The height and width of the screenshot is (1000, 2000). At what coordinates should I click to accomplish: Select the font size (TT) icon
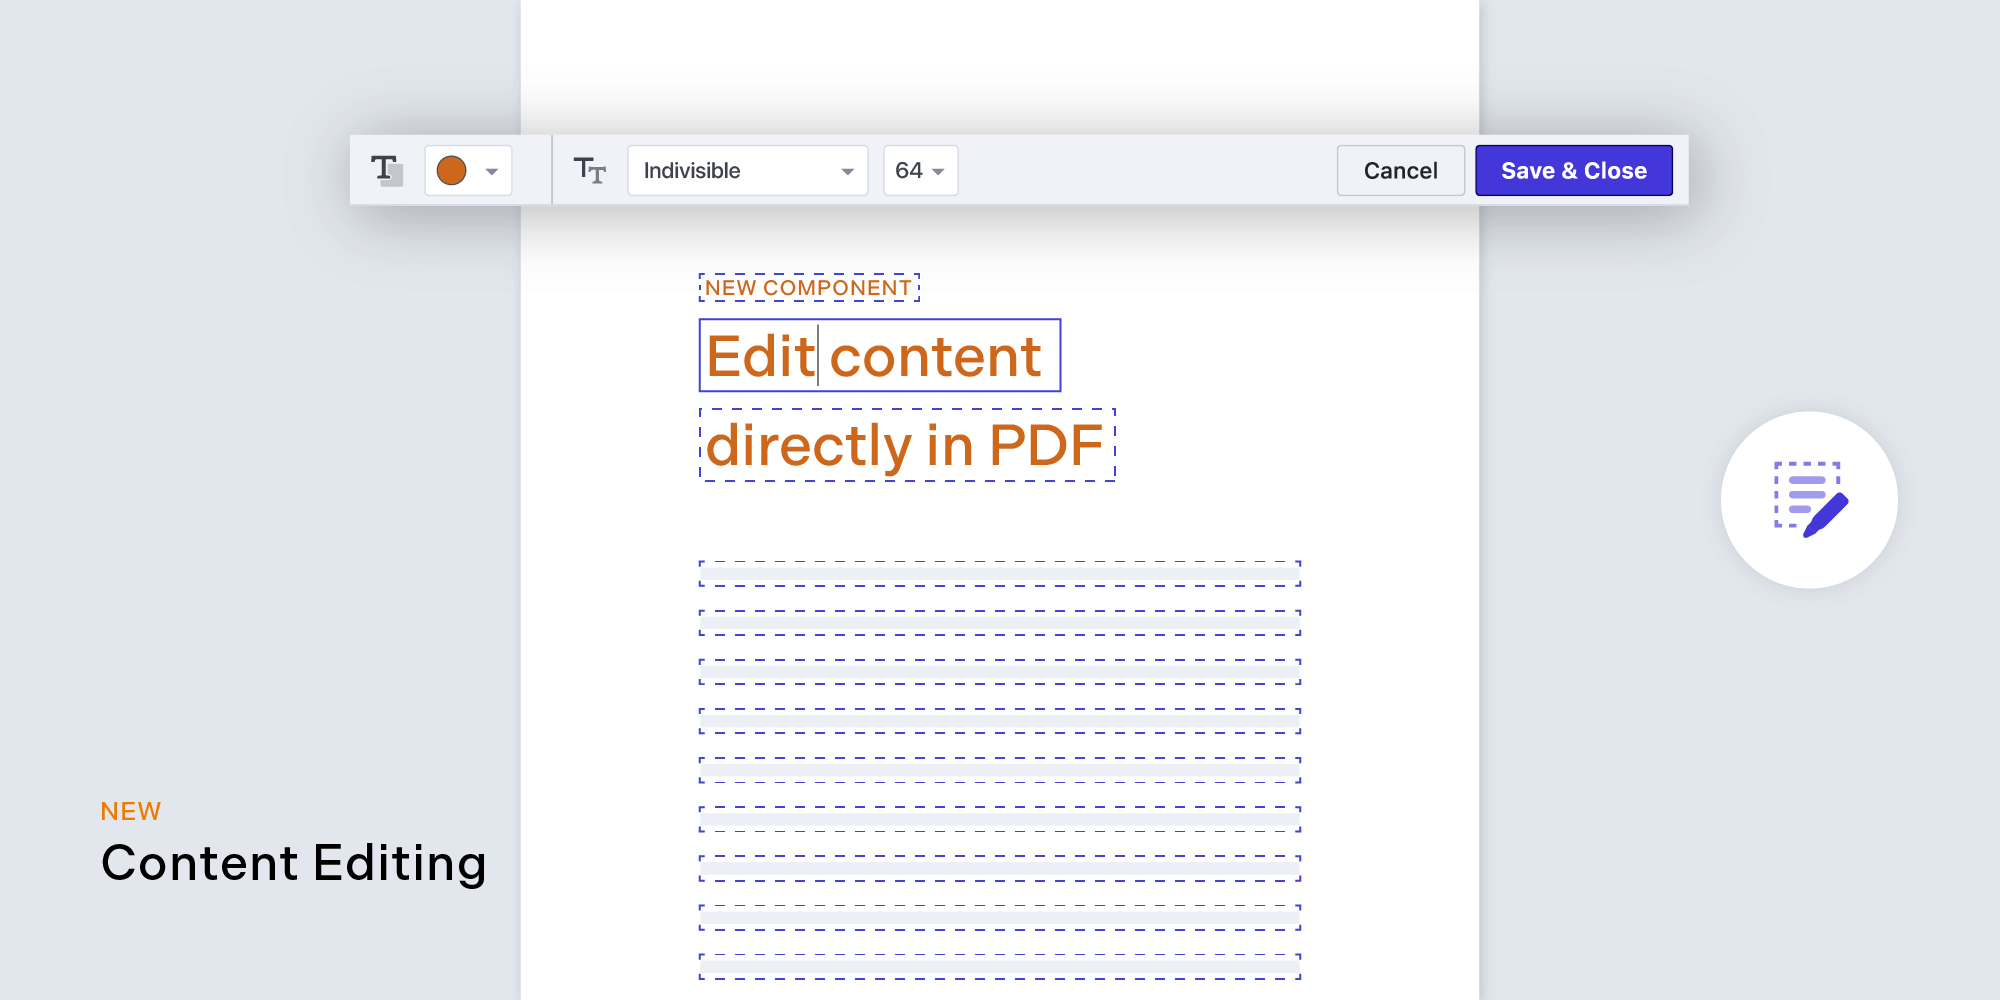pos(590,170)
